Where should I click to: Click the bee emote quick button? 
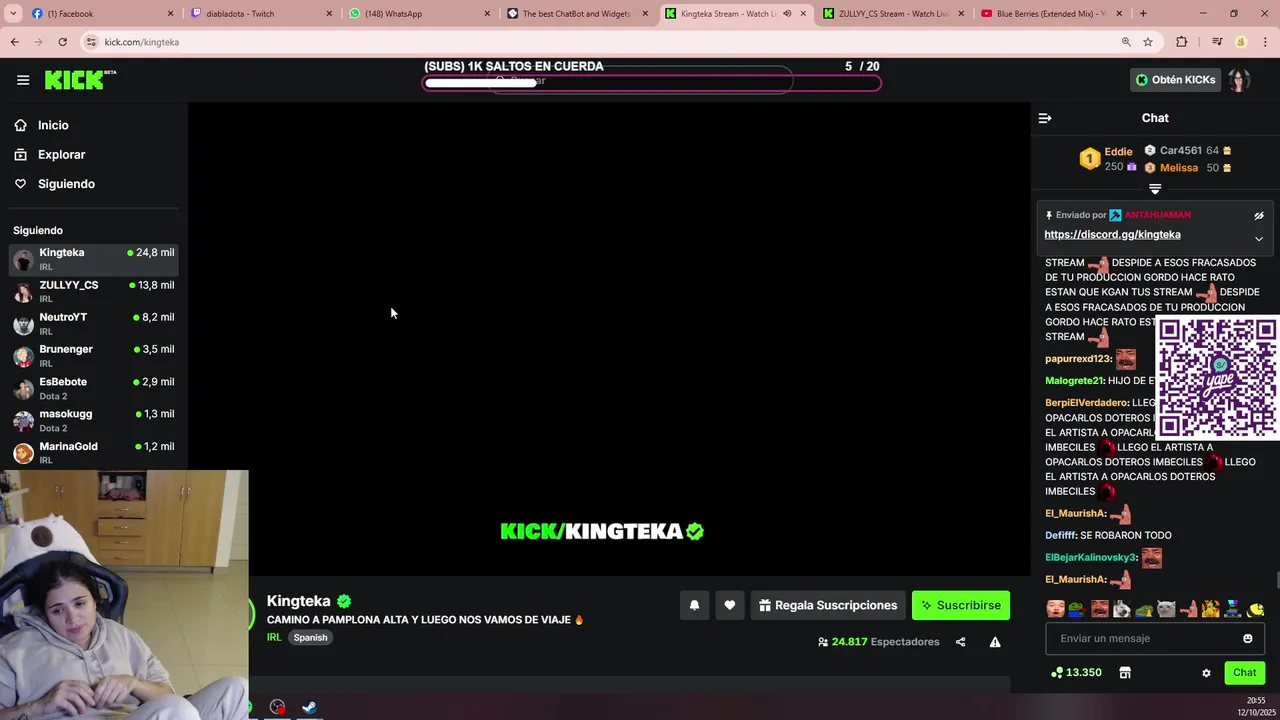tap(1256, 609)
